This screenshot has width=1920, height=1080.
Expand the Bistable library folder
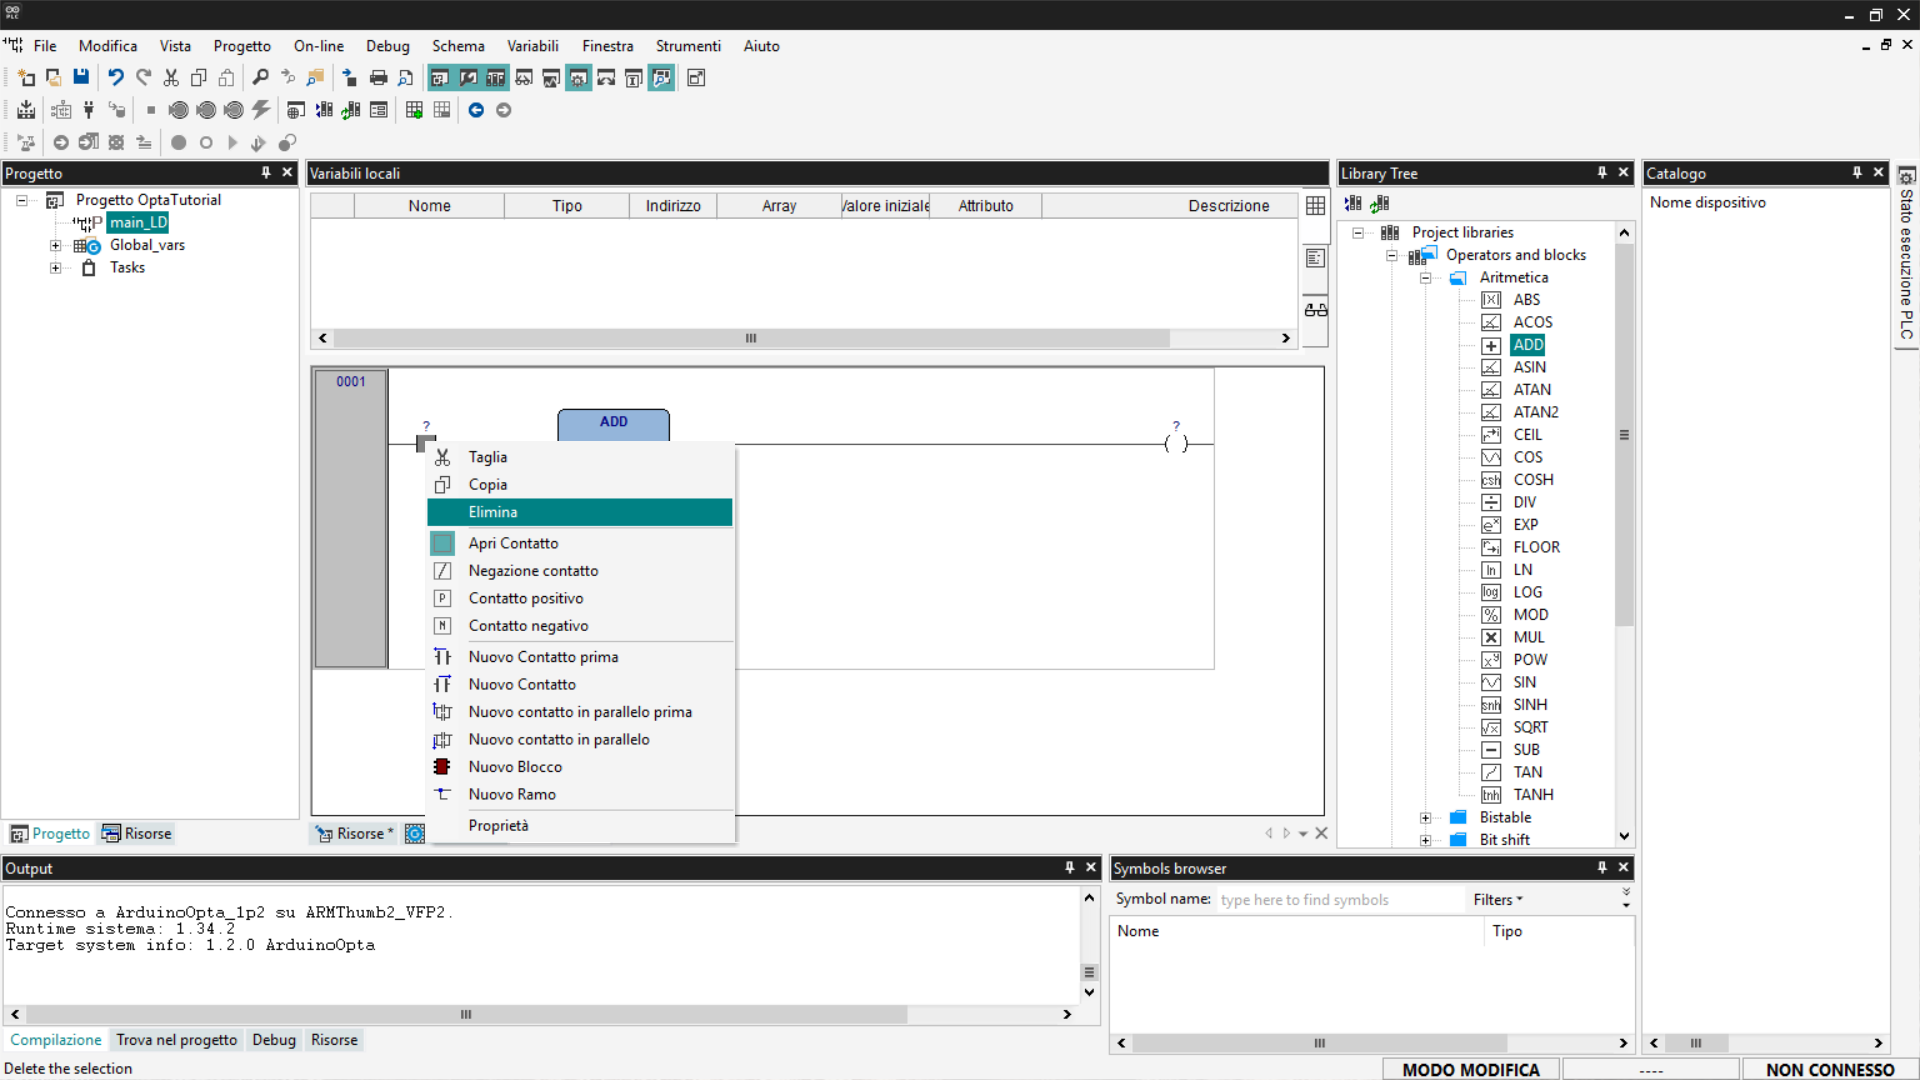pos(1425,818)
